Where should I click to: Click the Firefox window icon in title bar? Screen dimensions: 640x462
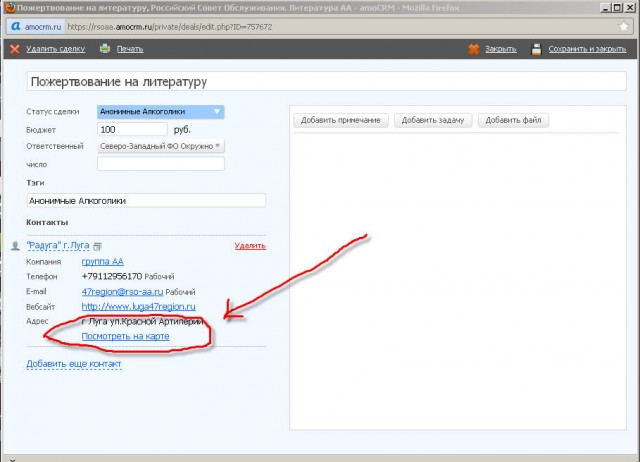9,8
